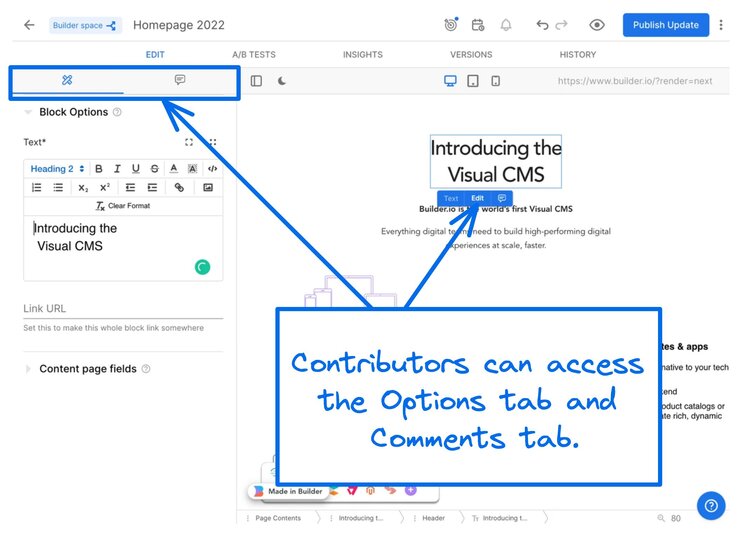740x534 pixels.
Task: Open the help question mark button
Action: click(x=711, y=506)
